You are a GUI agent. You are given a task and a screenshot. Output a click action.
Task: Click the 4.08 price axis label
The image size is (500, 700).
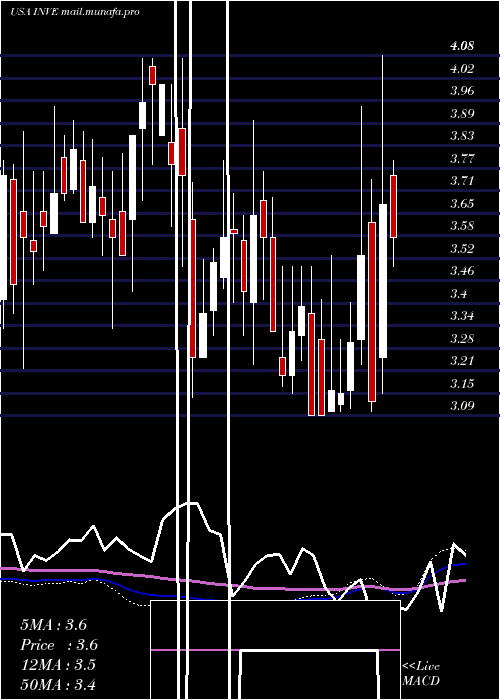coord(462,46)
